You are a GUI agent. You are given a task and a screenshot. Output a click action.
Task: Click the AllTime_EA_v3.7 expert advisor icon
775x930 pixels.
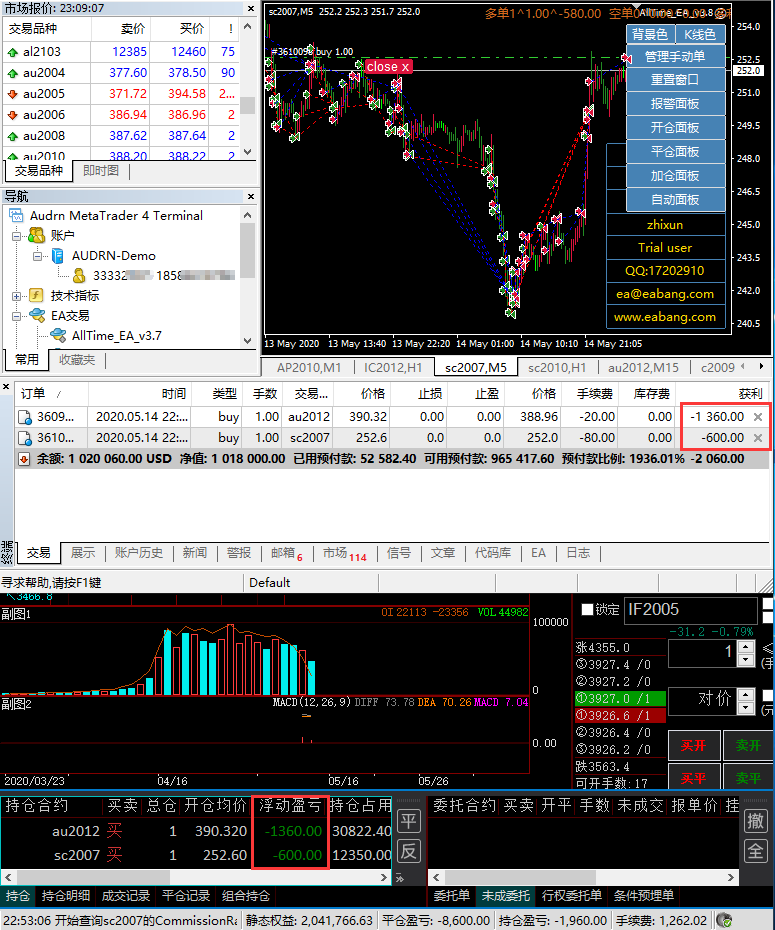click(x=59, y=336)
